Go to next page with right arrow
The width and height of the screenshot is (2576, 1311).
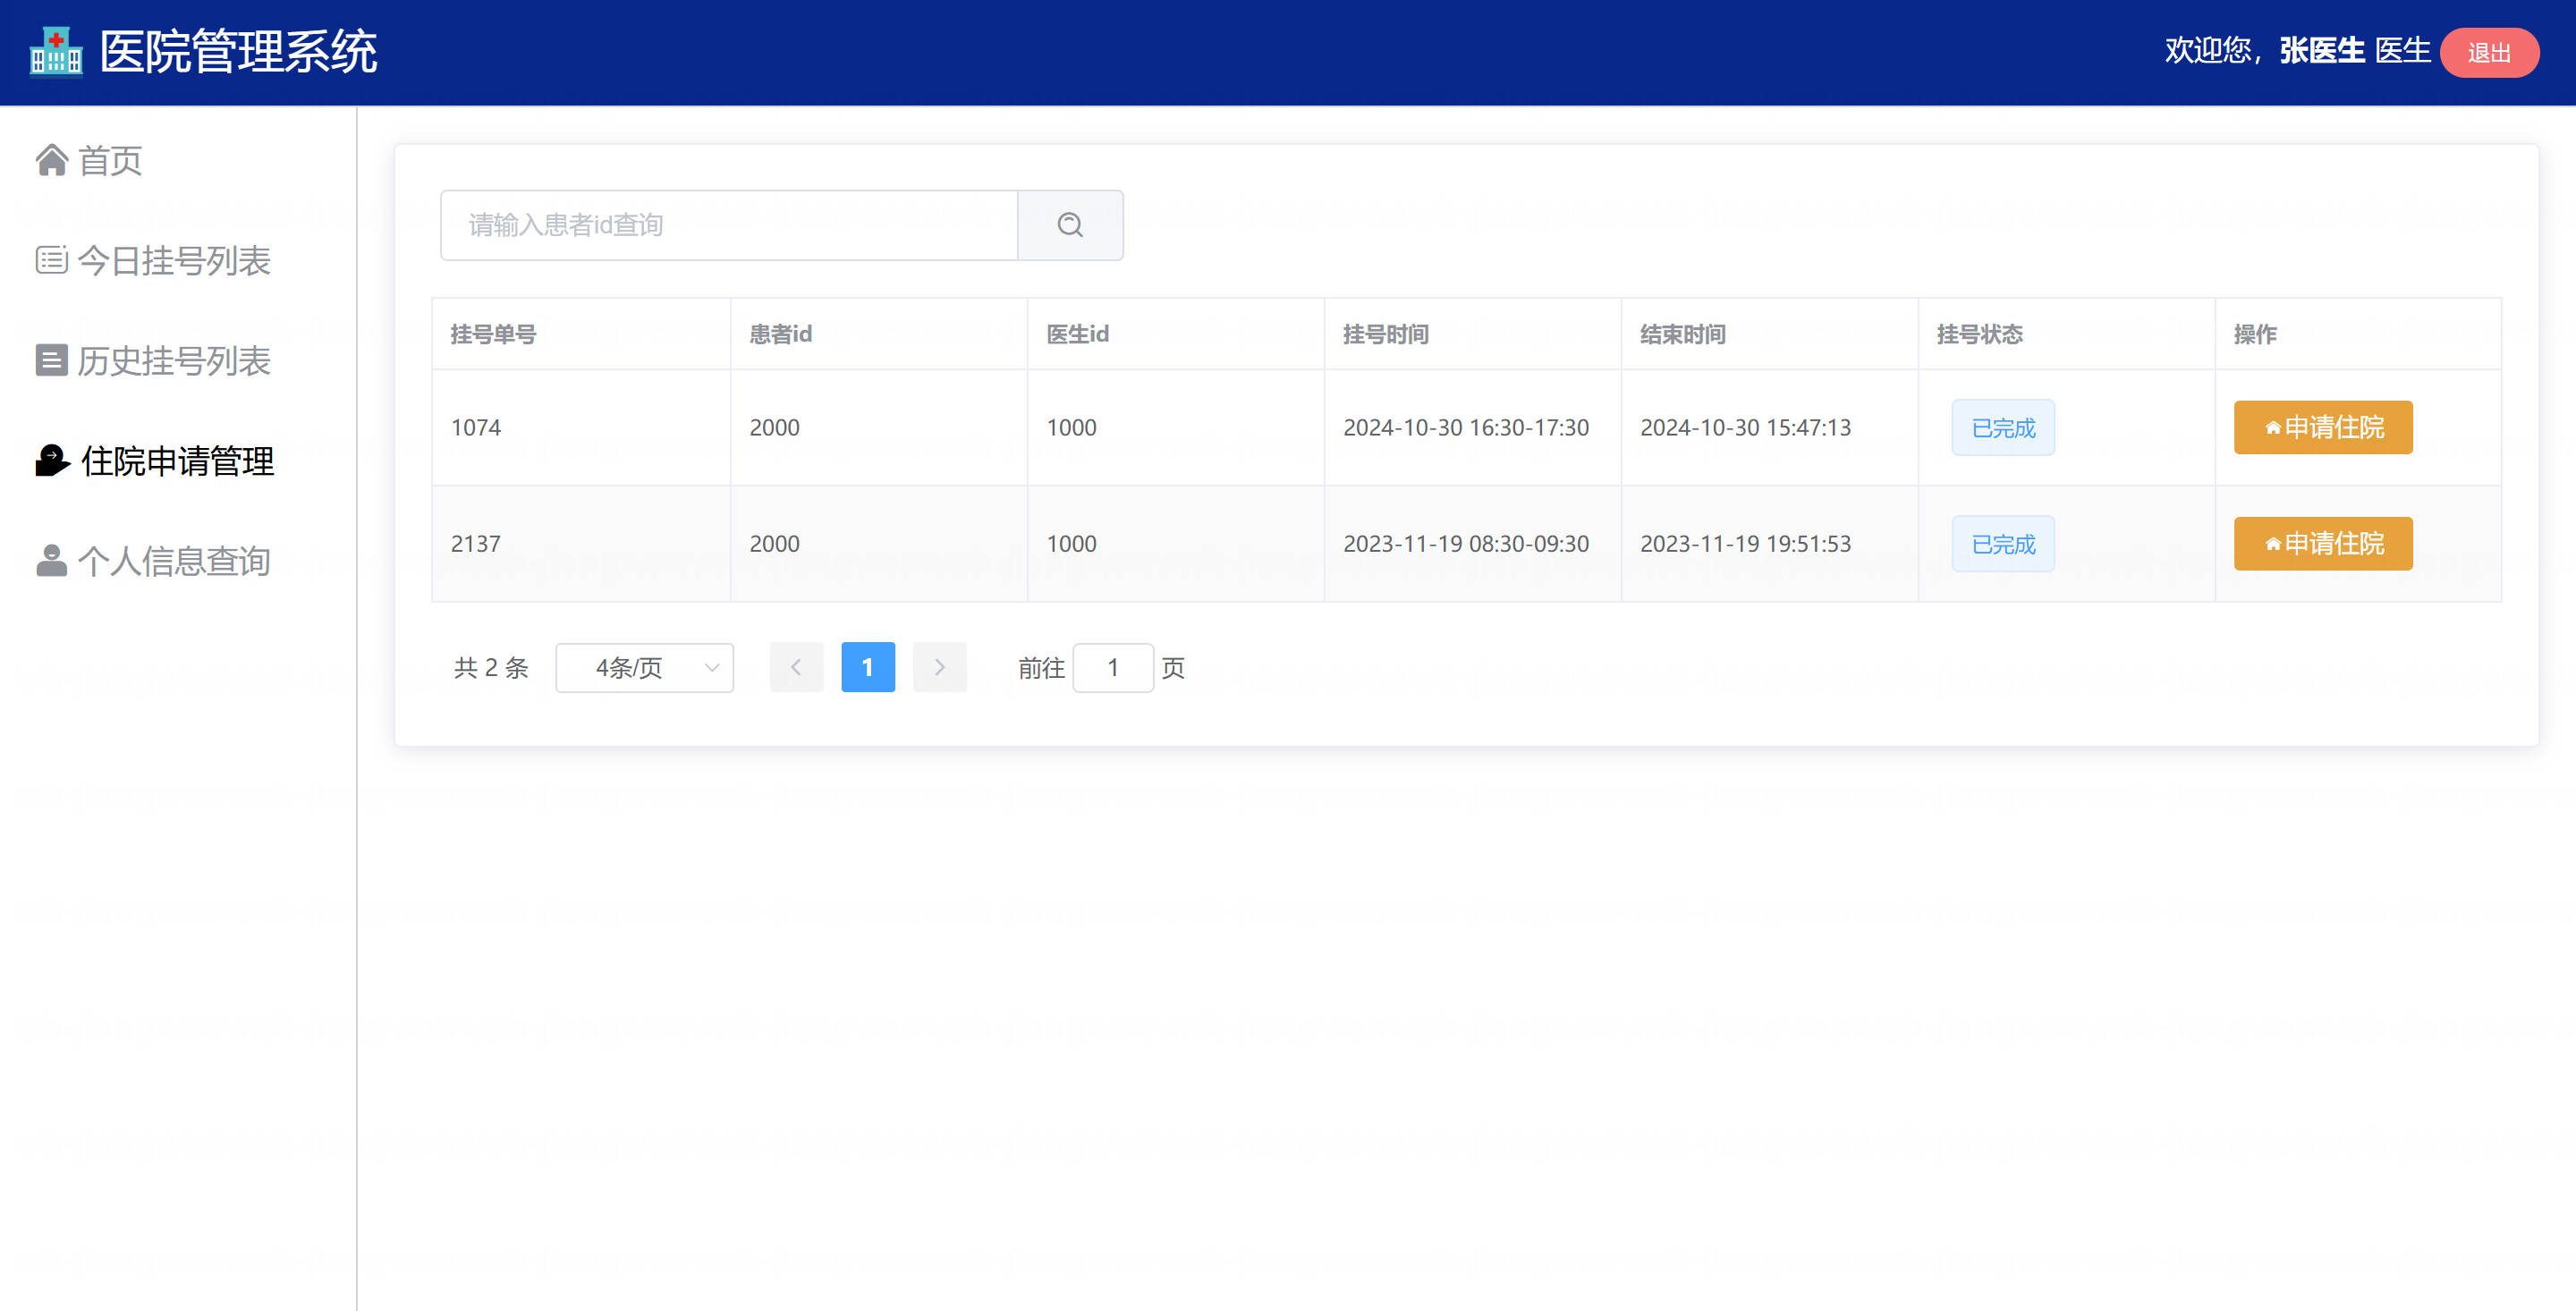[939, 667]
